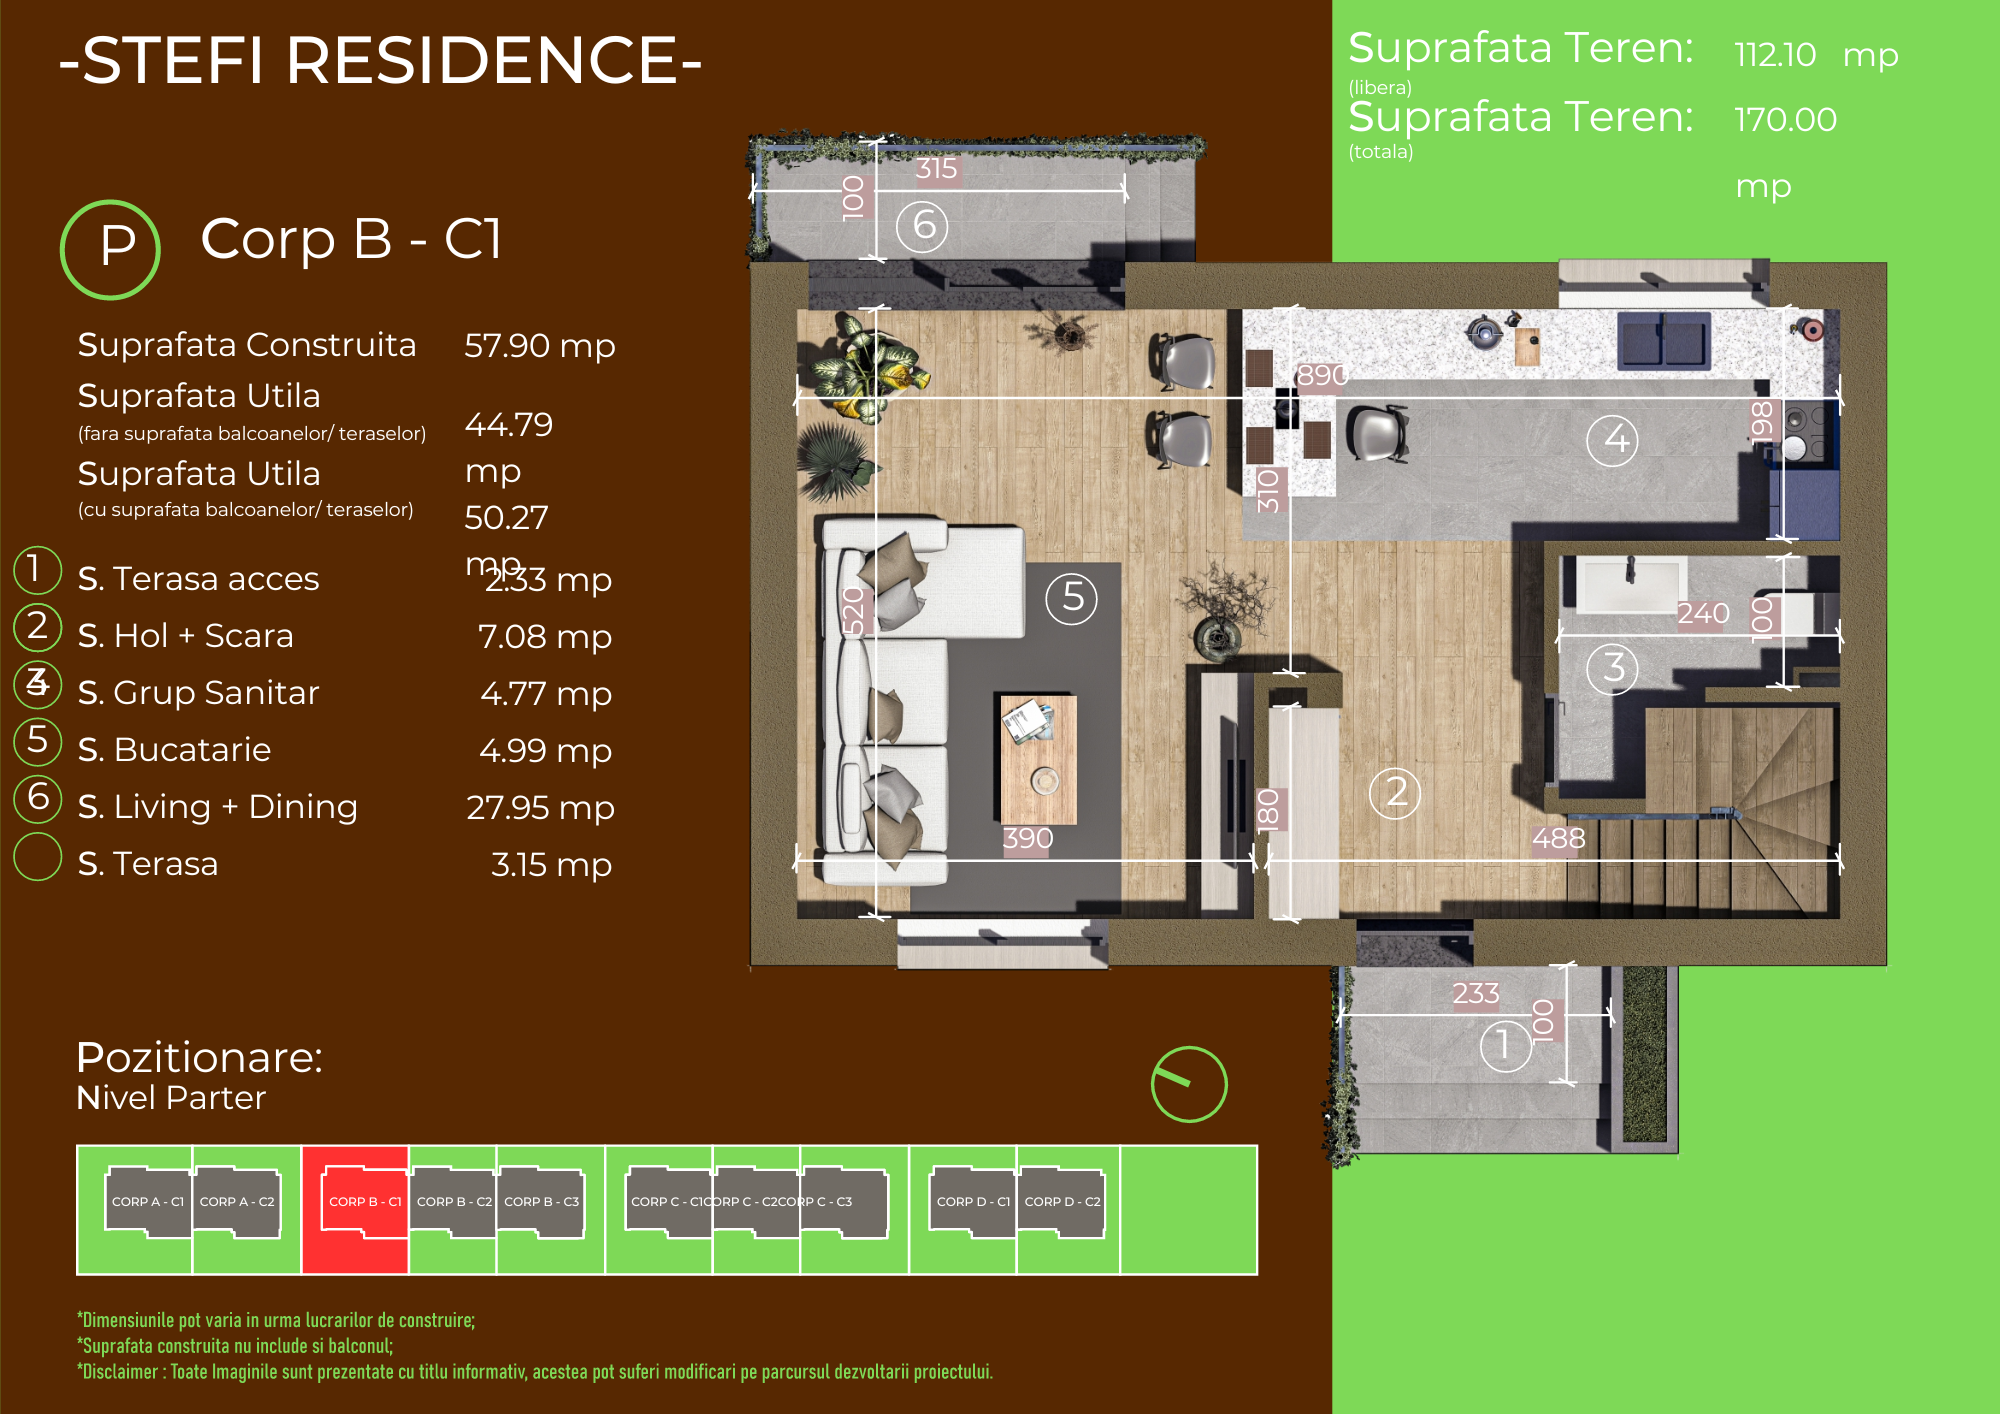The image size is (2000, 1414).
Task: Select the CORP A - C1 unit block
Action: click(148, 1201)
